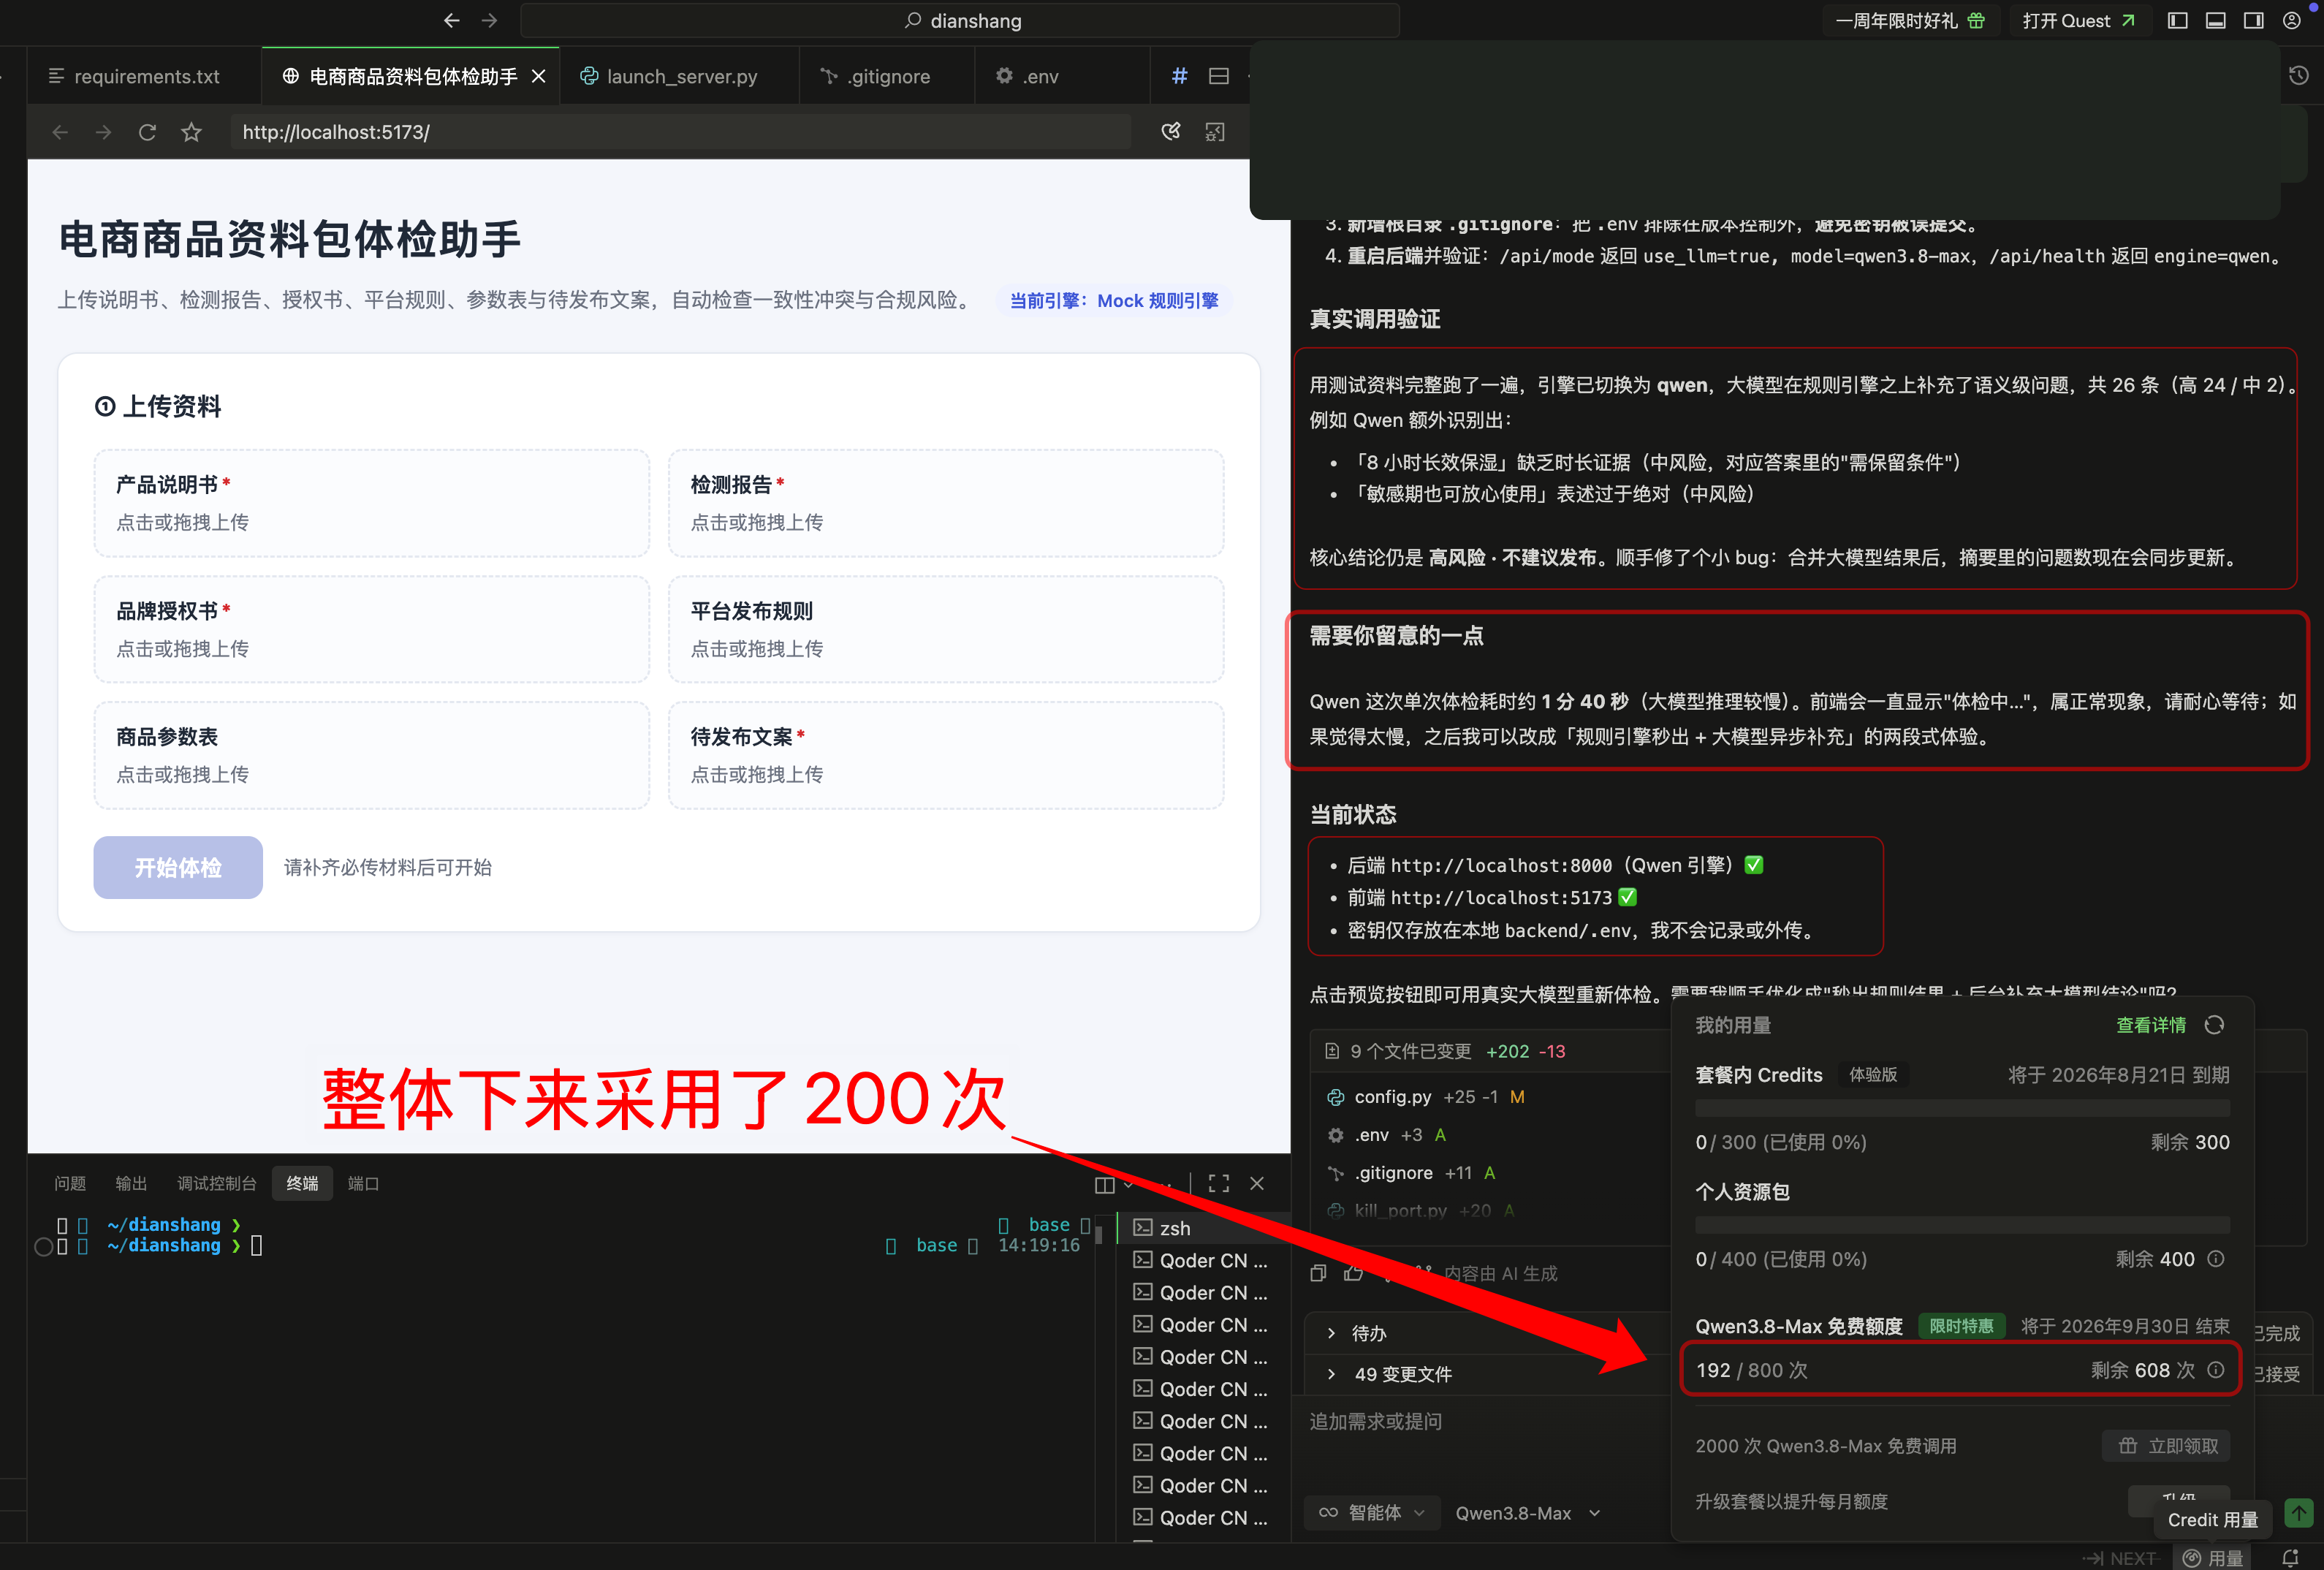Viewport: 2324px width, 1570px height.
Task: Go back with the title bar back arrow
Action: (x=451, y=20)
